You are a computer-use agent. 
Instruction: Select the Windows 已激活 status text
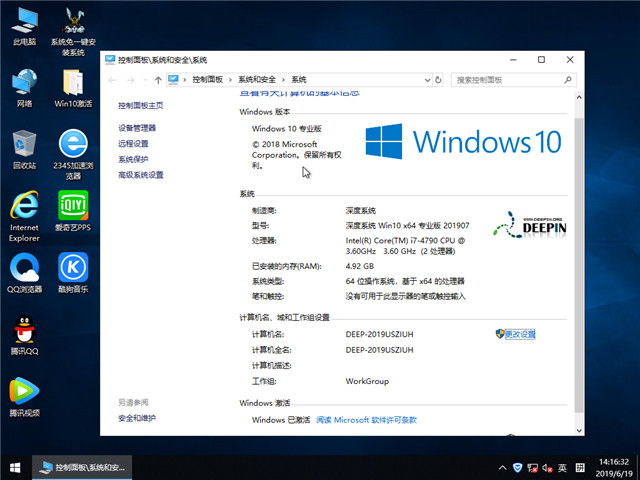tap(281, 420)
